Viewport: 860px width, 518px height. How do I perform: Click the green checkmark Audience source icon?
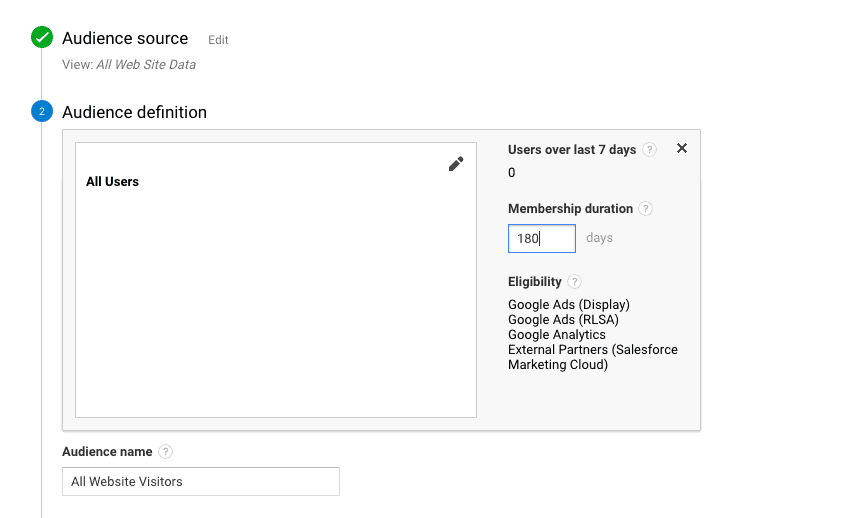coord(42,38)
